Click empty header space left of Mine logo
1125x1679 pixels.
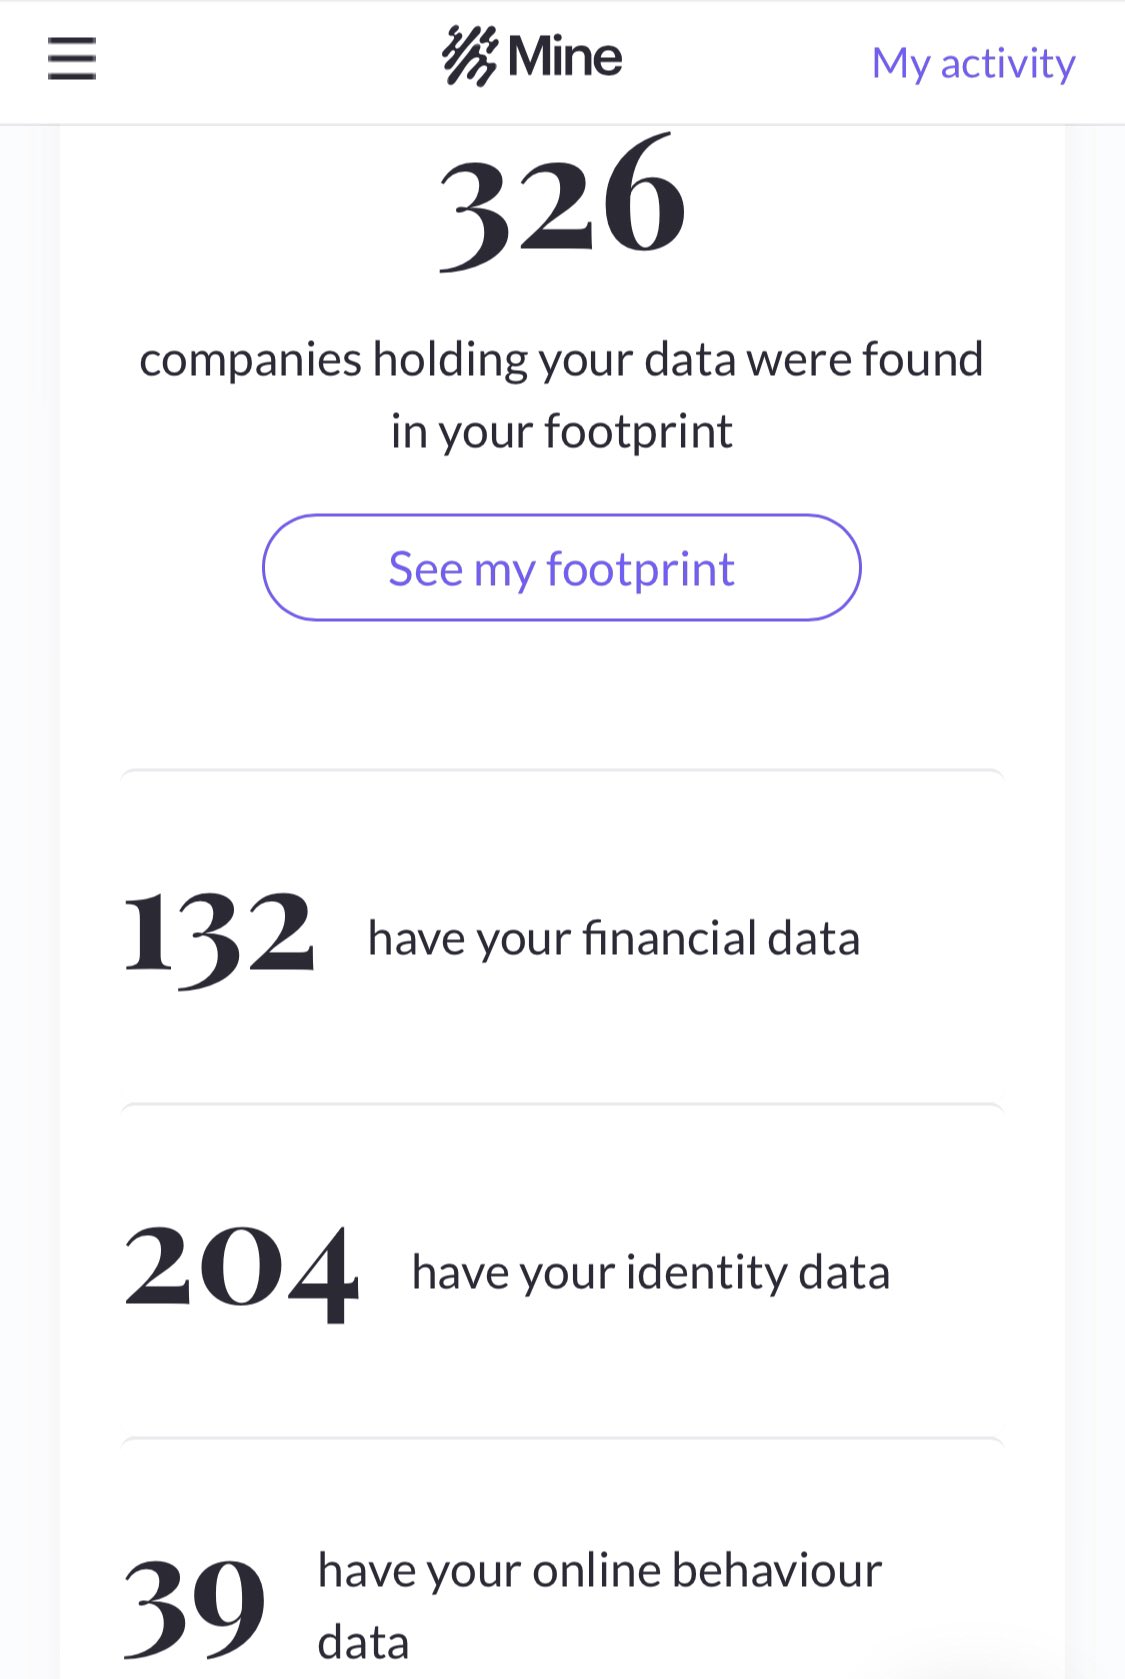tap(270, 60)
